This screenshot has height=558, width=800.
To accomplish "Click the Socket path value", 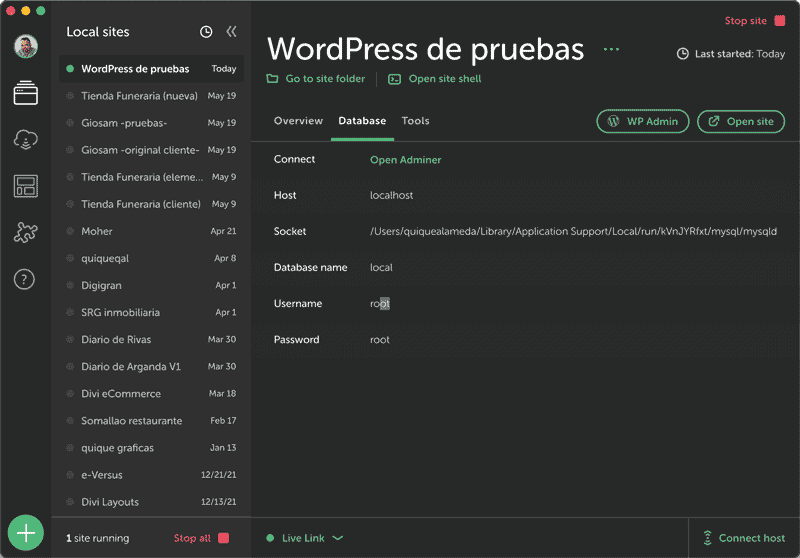I will coord(573,232).
